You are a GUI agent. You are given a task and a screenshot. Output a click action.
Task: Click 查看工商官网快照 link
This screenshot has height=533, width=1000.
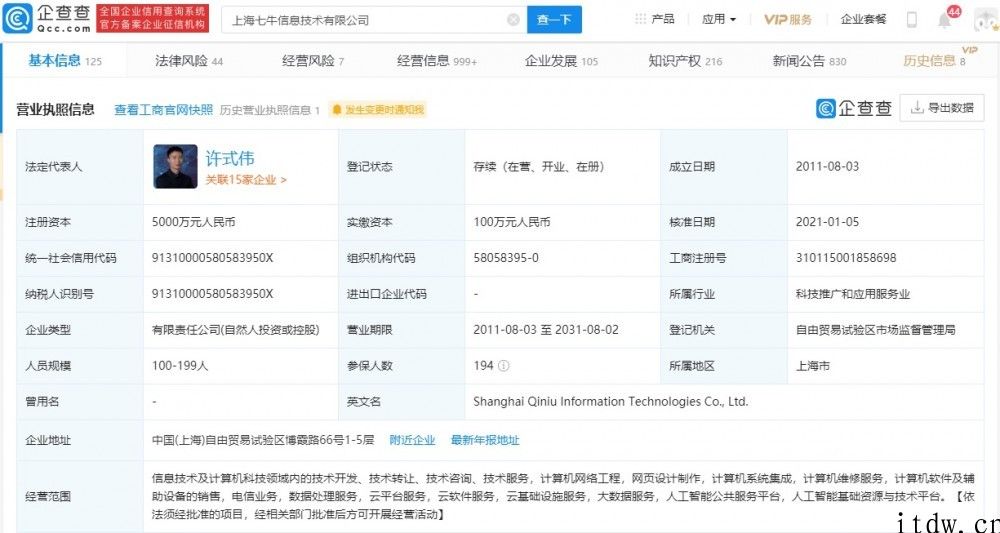163,110
